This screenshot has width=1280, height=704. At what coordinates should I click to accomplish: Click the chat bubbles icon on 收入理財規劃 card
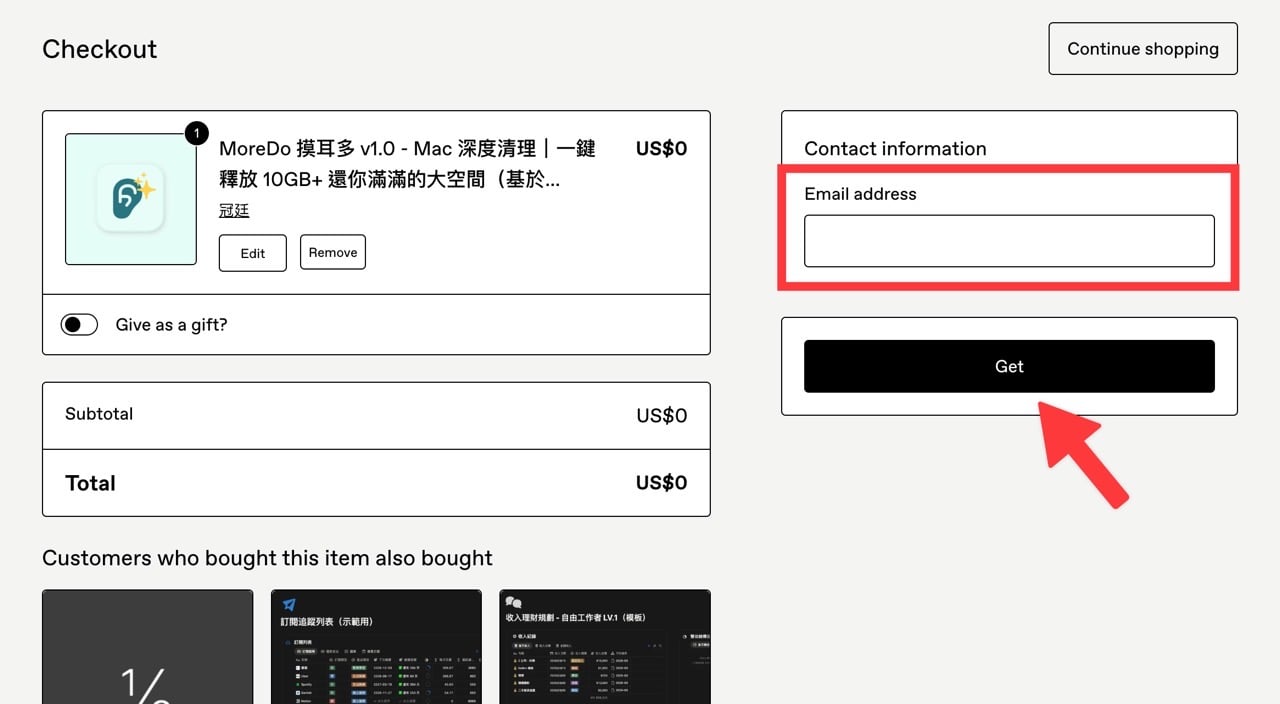[514, 602]
